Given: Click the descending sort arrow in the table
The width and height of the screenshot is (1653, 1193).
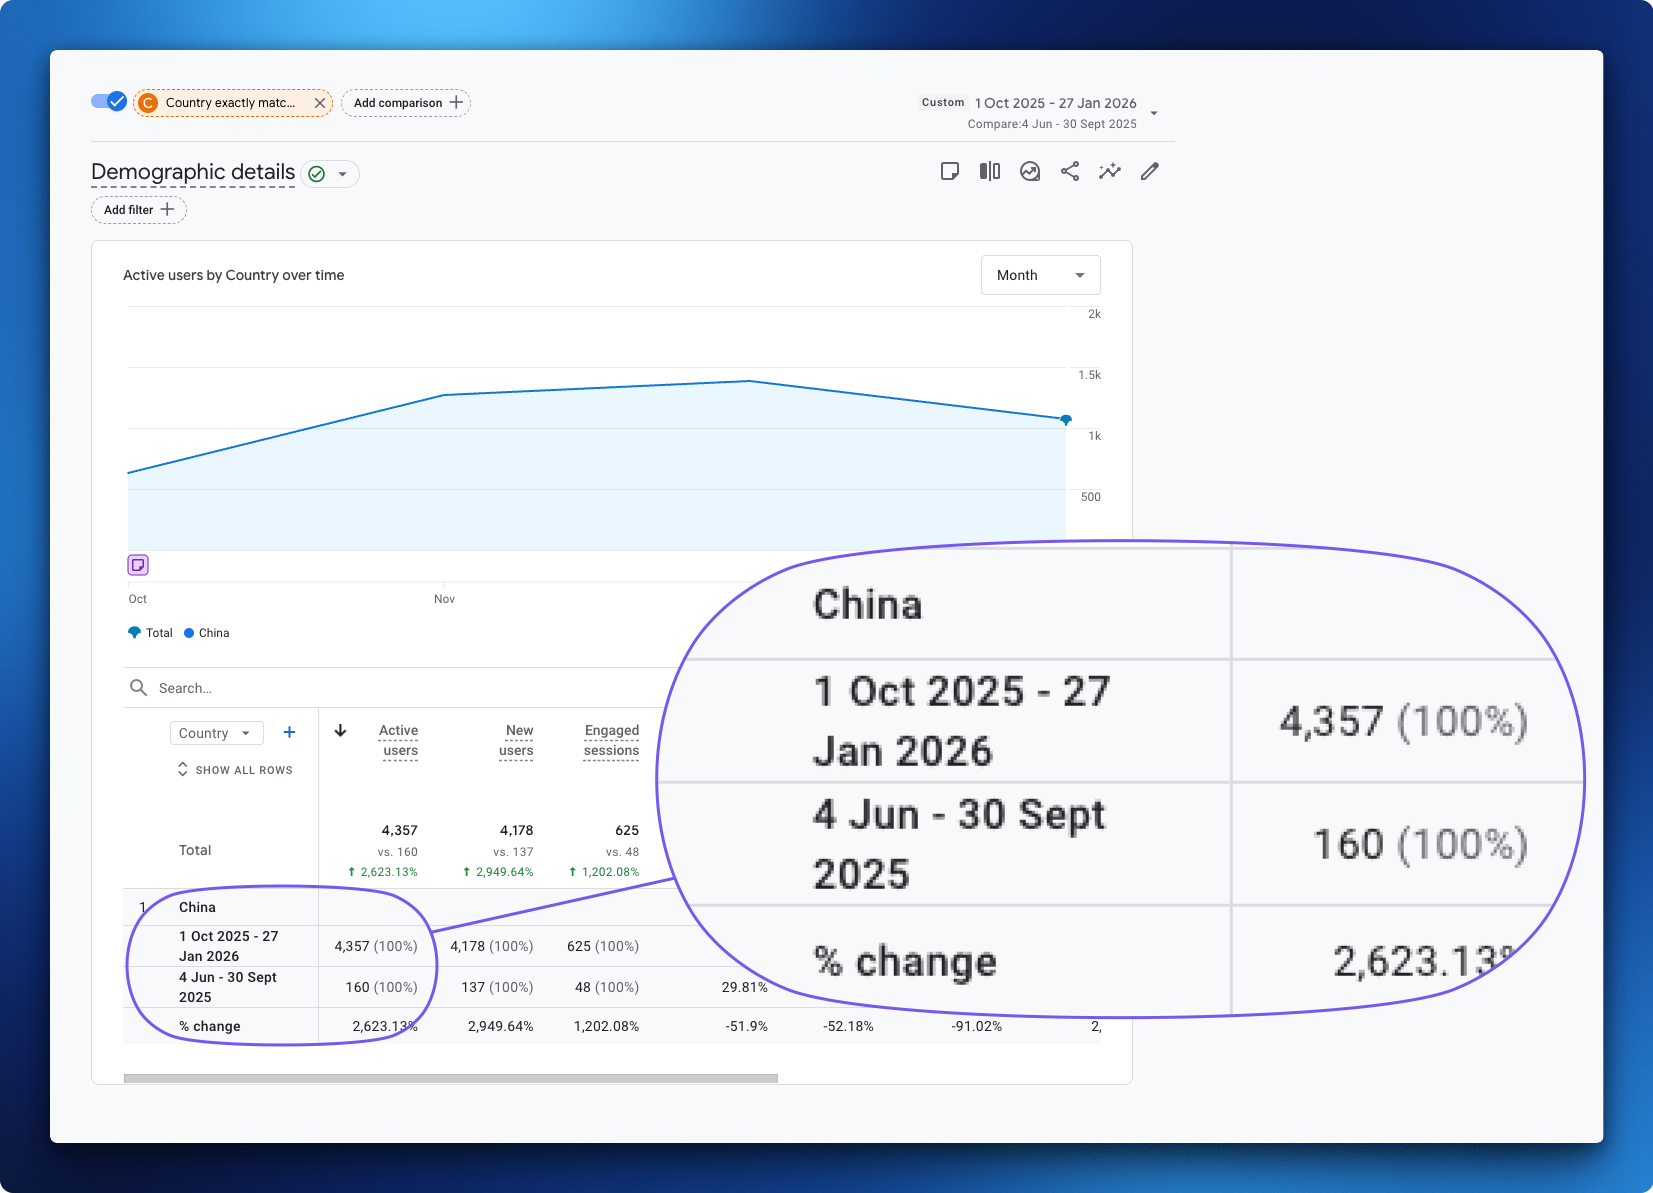Looking at the screenshot, I should coord(340,731).
